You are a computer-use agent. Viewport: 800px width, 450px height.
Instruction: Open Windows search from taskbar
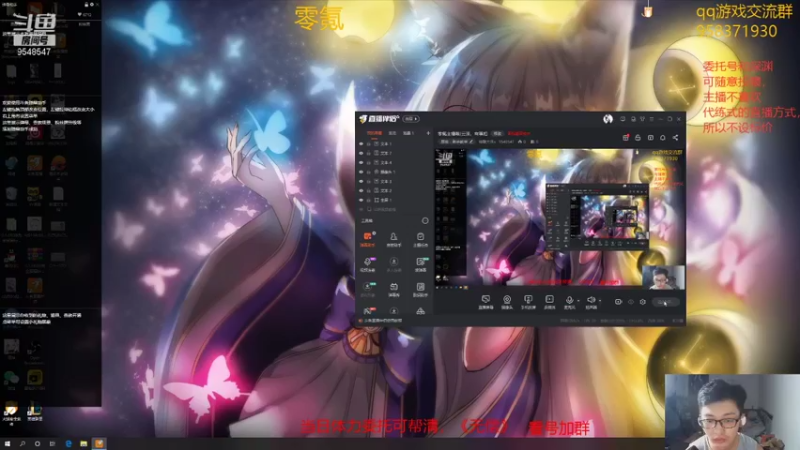pos(22,444)
